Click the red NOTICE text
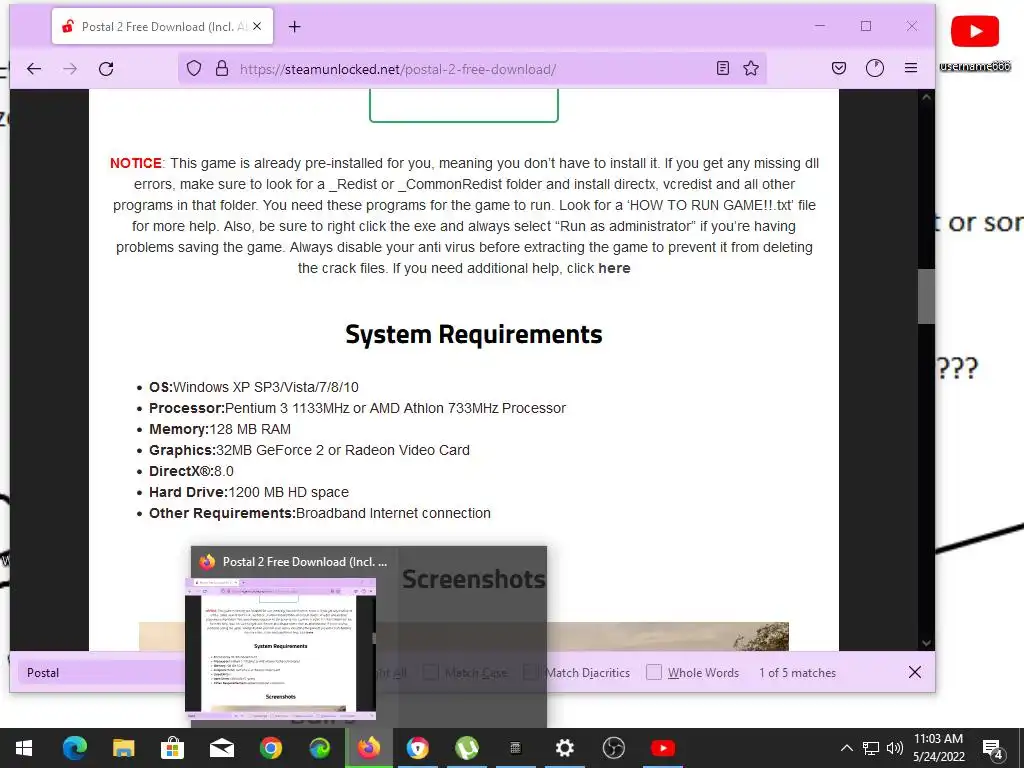Screen dimensions: 1024x768 coord(136,163)
